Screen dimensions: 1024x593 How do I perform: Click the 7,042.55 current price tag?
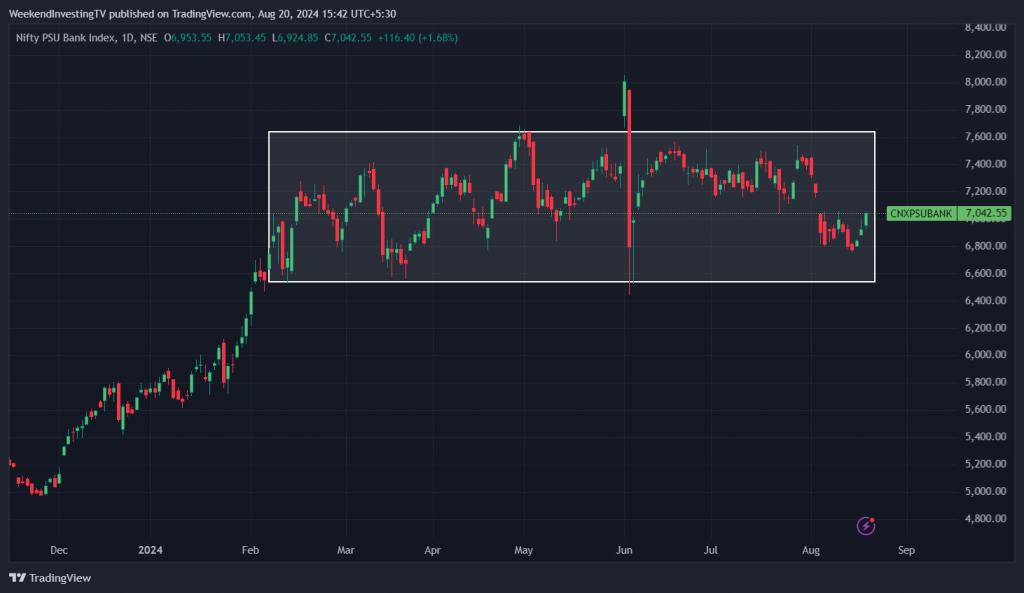(x=985, y=214)
